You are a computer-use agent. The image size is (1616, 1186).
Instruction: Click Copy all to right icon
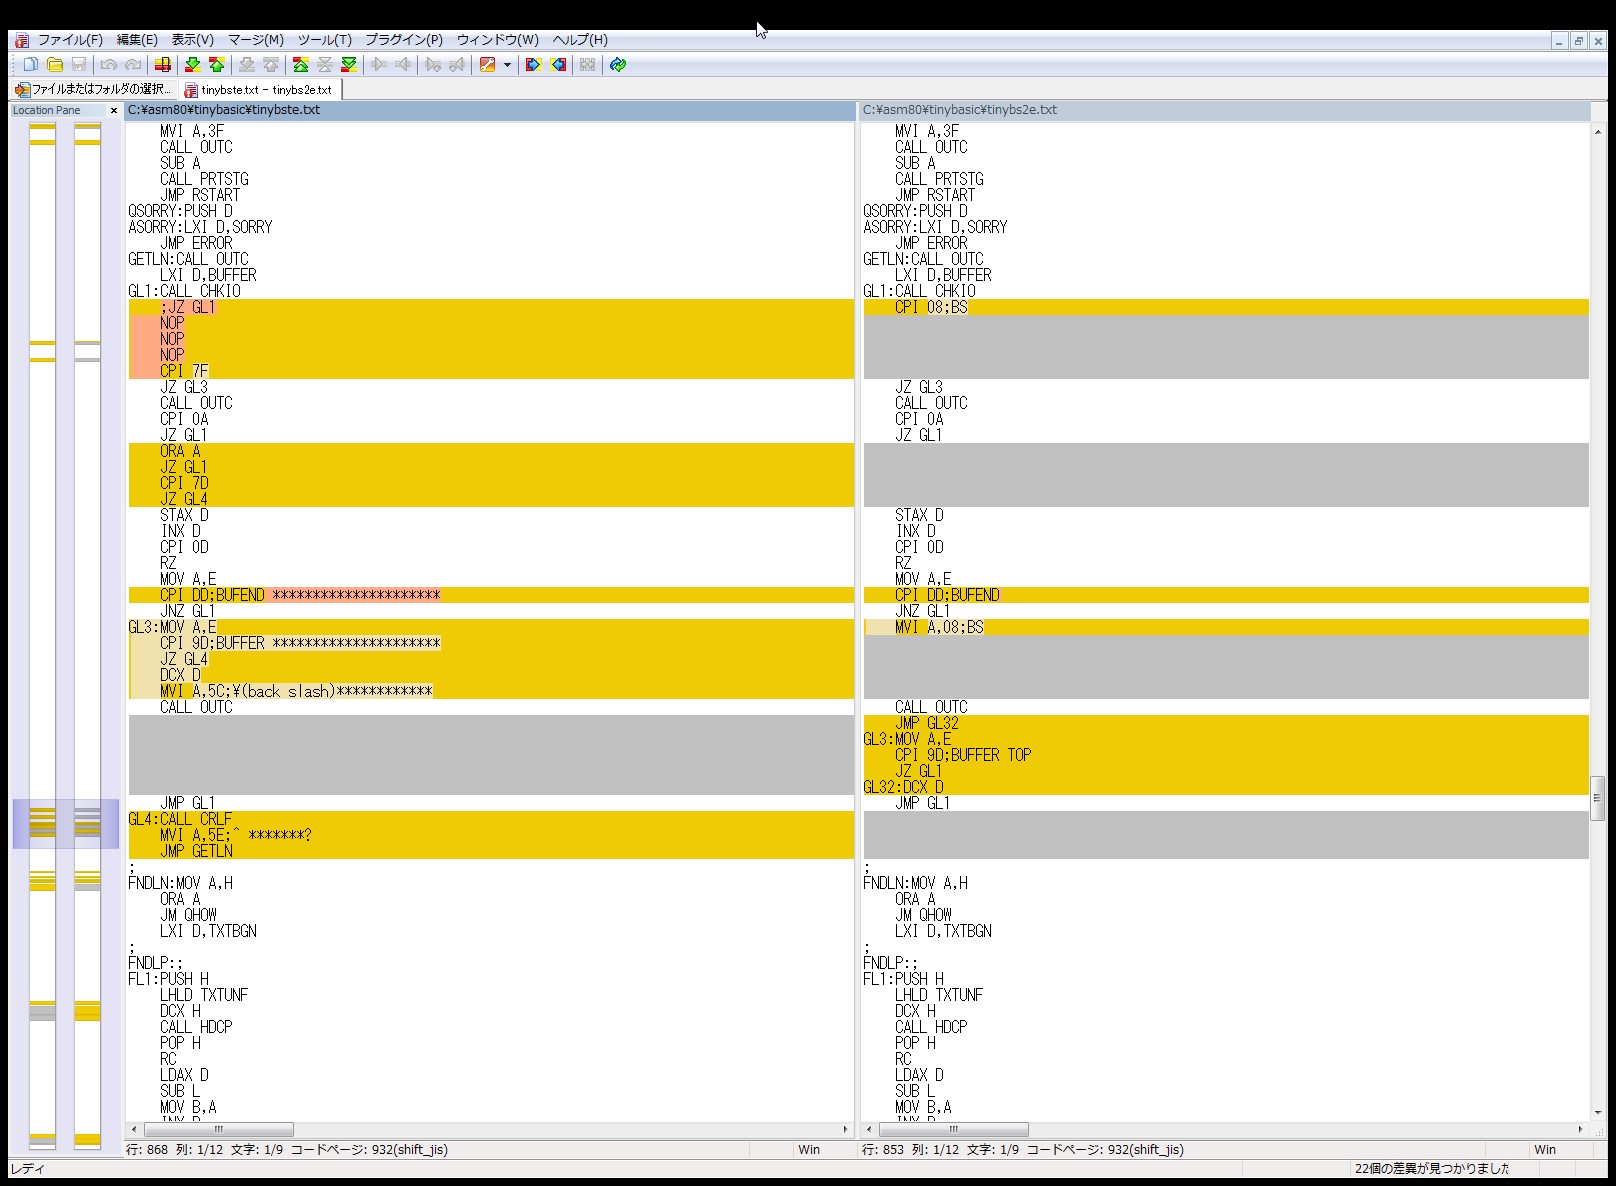[533, 65]
